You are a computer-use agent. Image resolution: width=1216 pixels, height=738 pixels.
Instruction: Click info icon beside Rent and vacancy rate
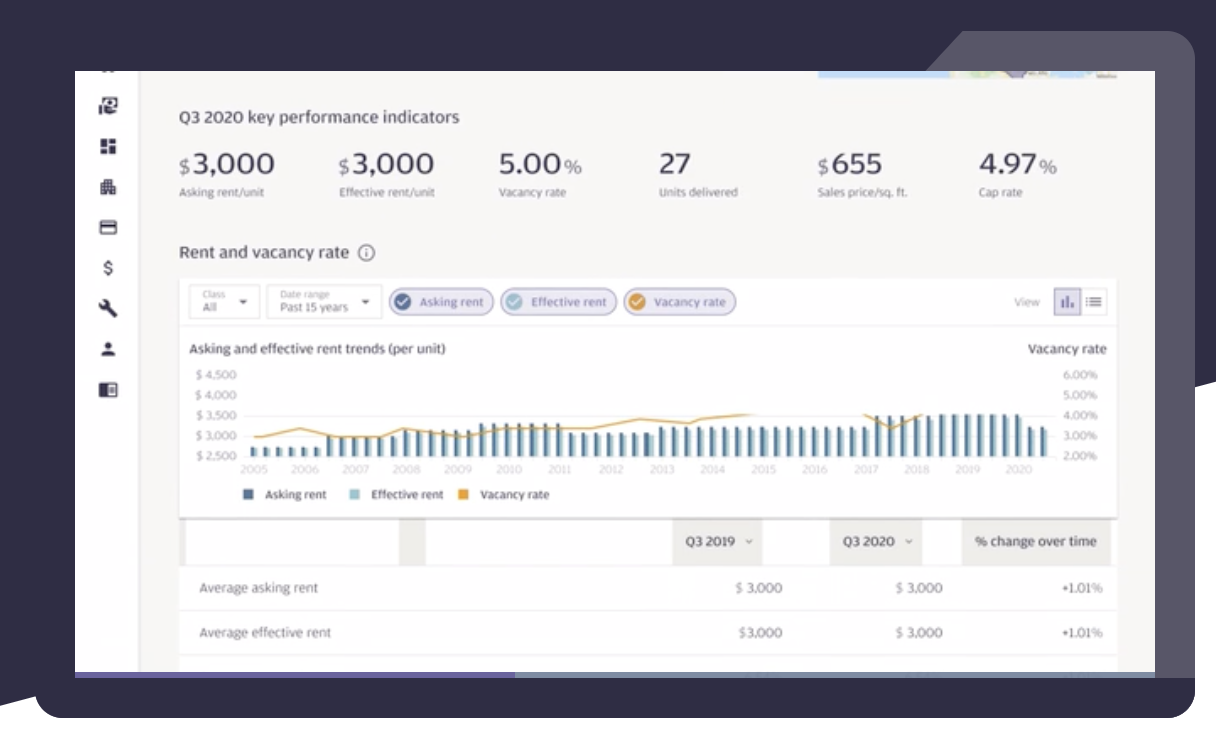[x=366, y=253]
